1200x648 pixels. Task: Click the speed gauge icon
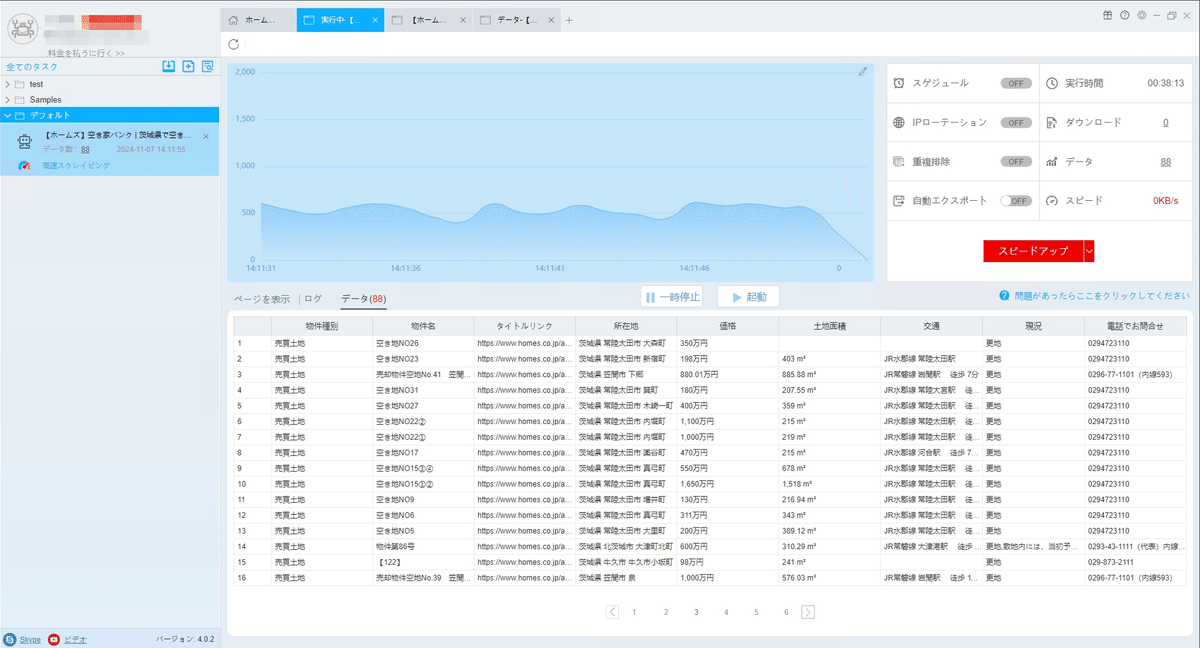[x=1052, y=200]
